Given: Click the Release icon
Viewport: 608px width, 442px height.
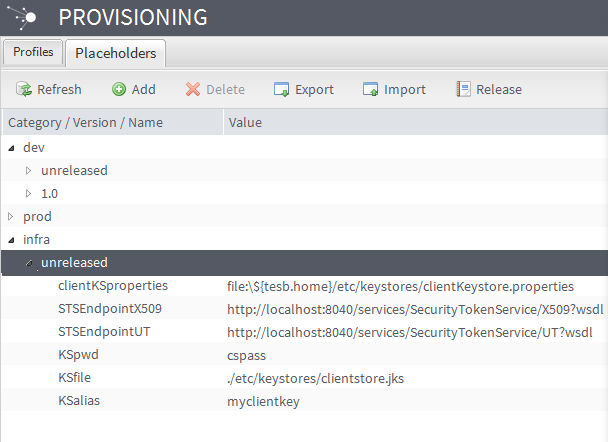Looking at the screenshot, I should 463,90.
